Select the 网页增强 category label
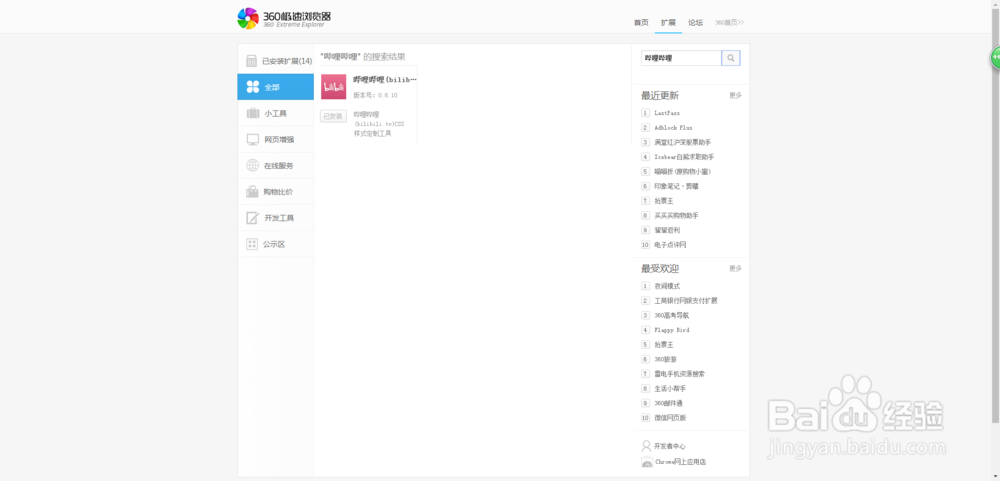 point(279,140)
